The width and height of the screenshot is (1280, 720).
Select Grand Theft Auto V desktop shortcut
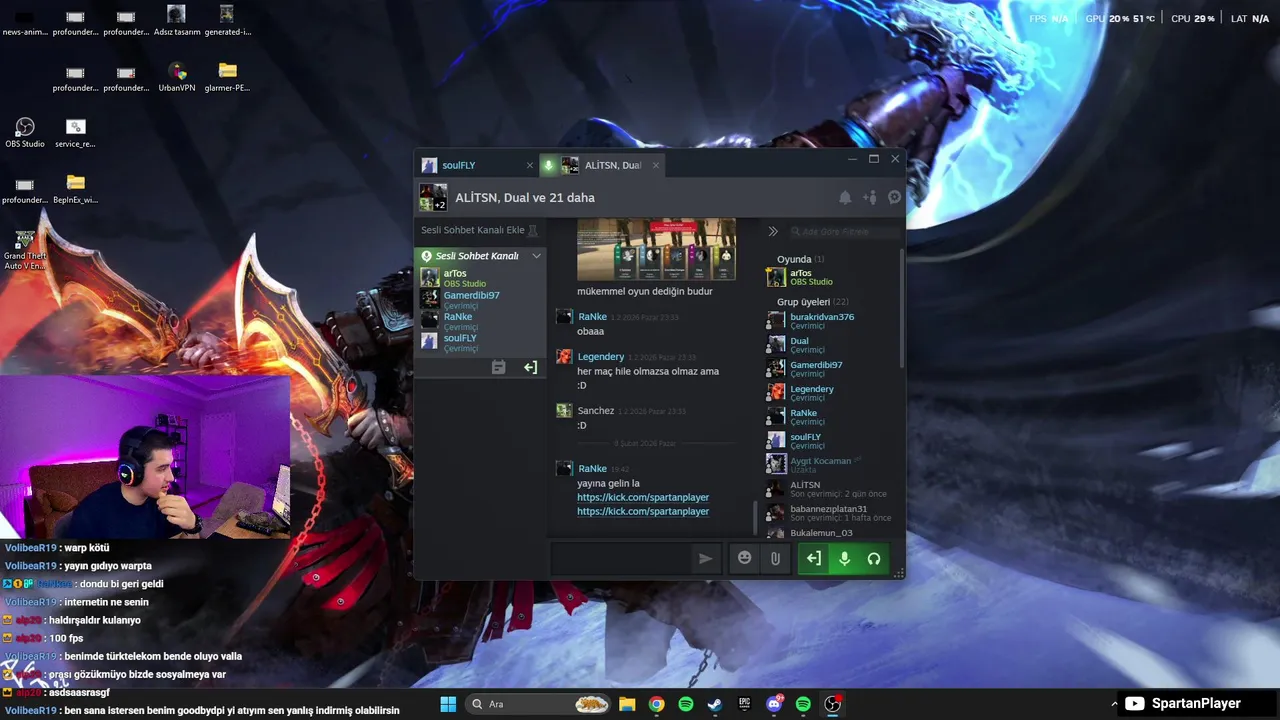(25, 250)
